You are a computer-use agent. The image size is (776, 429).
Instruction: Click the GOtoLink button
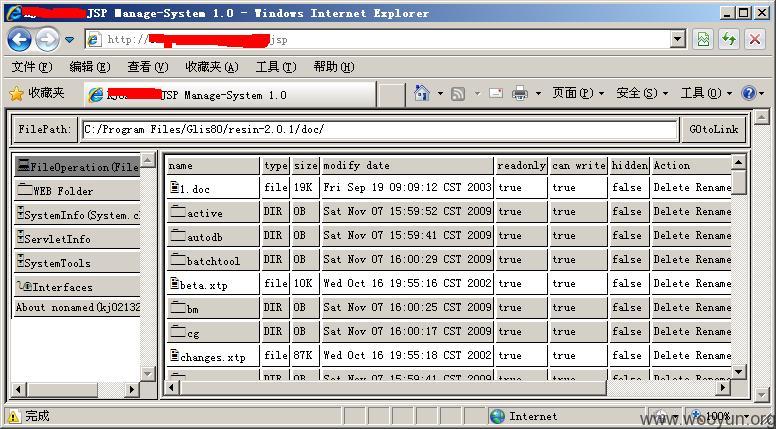pyautogui.click(x=713, y=130)
